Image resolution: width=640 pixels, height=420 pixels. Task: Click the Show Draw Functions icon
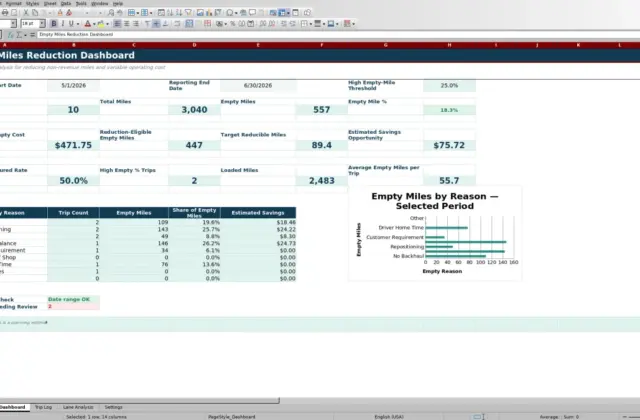pyautogui.click(x=307, y=13)
